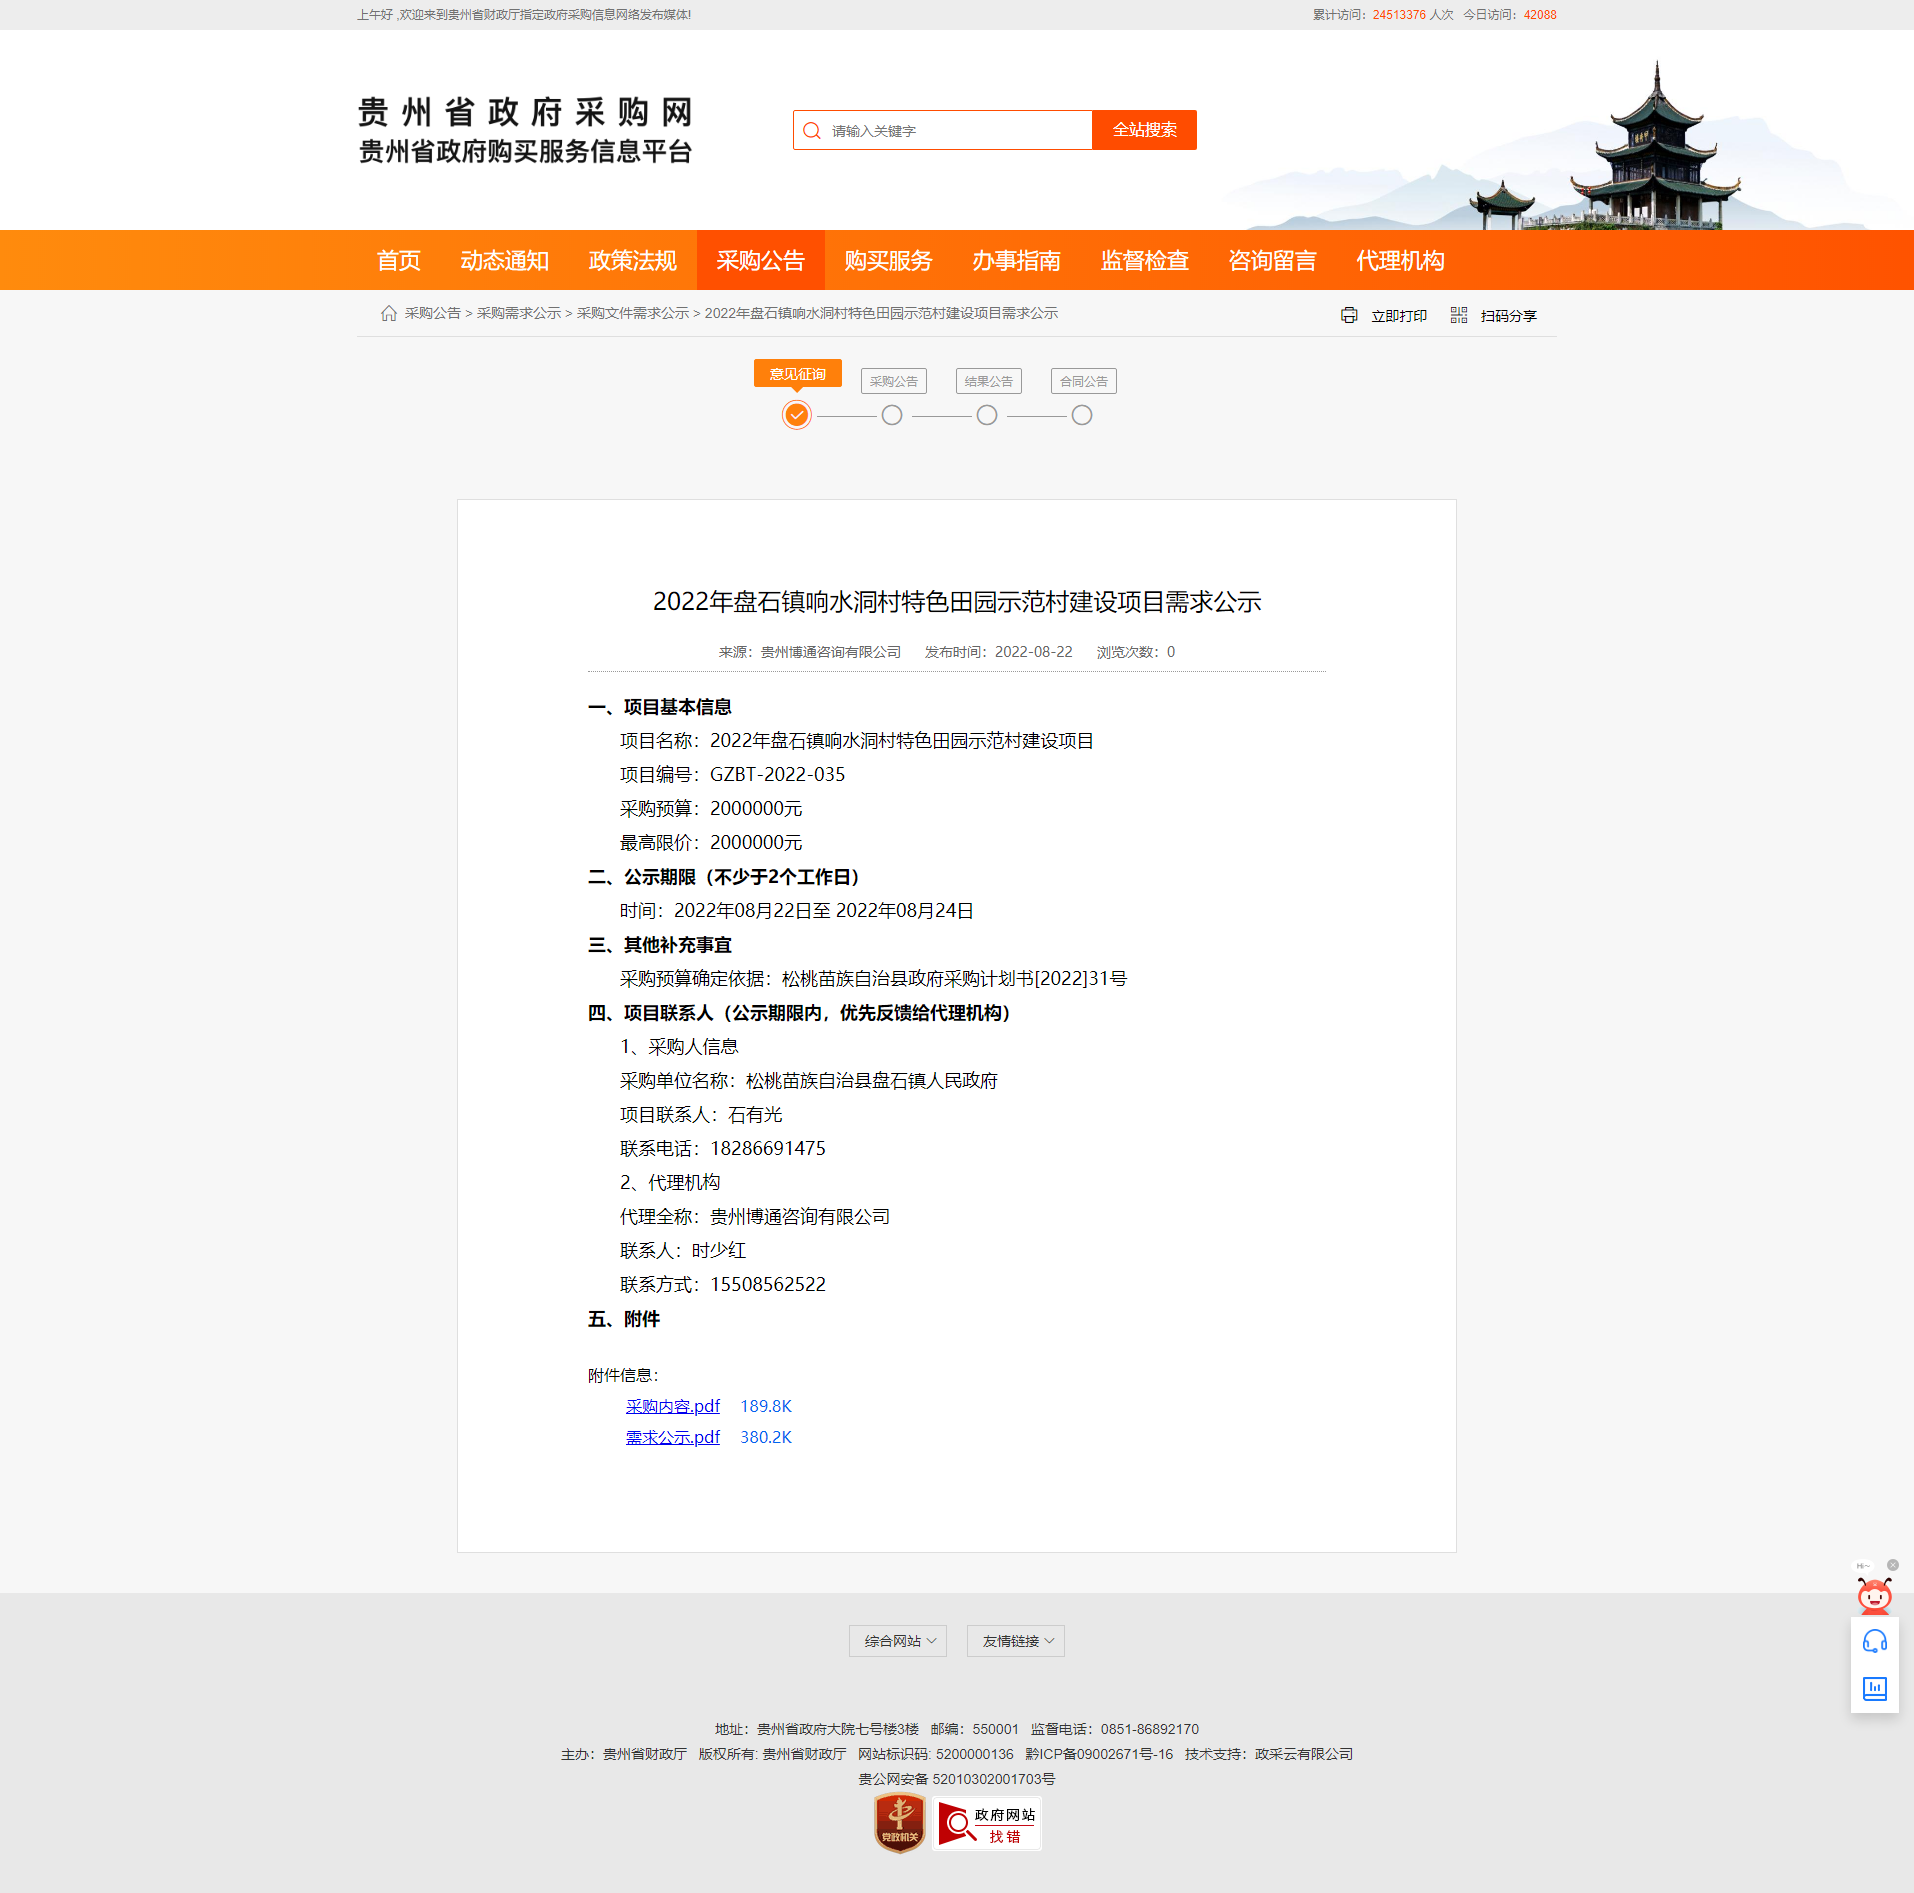The image size is (1914, 1893).
Task: Open 办事指南 menu item
Action: tap(1017, 261)
